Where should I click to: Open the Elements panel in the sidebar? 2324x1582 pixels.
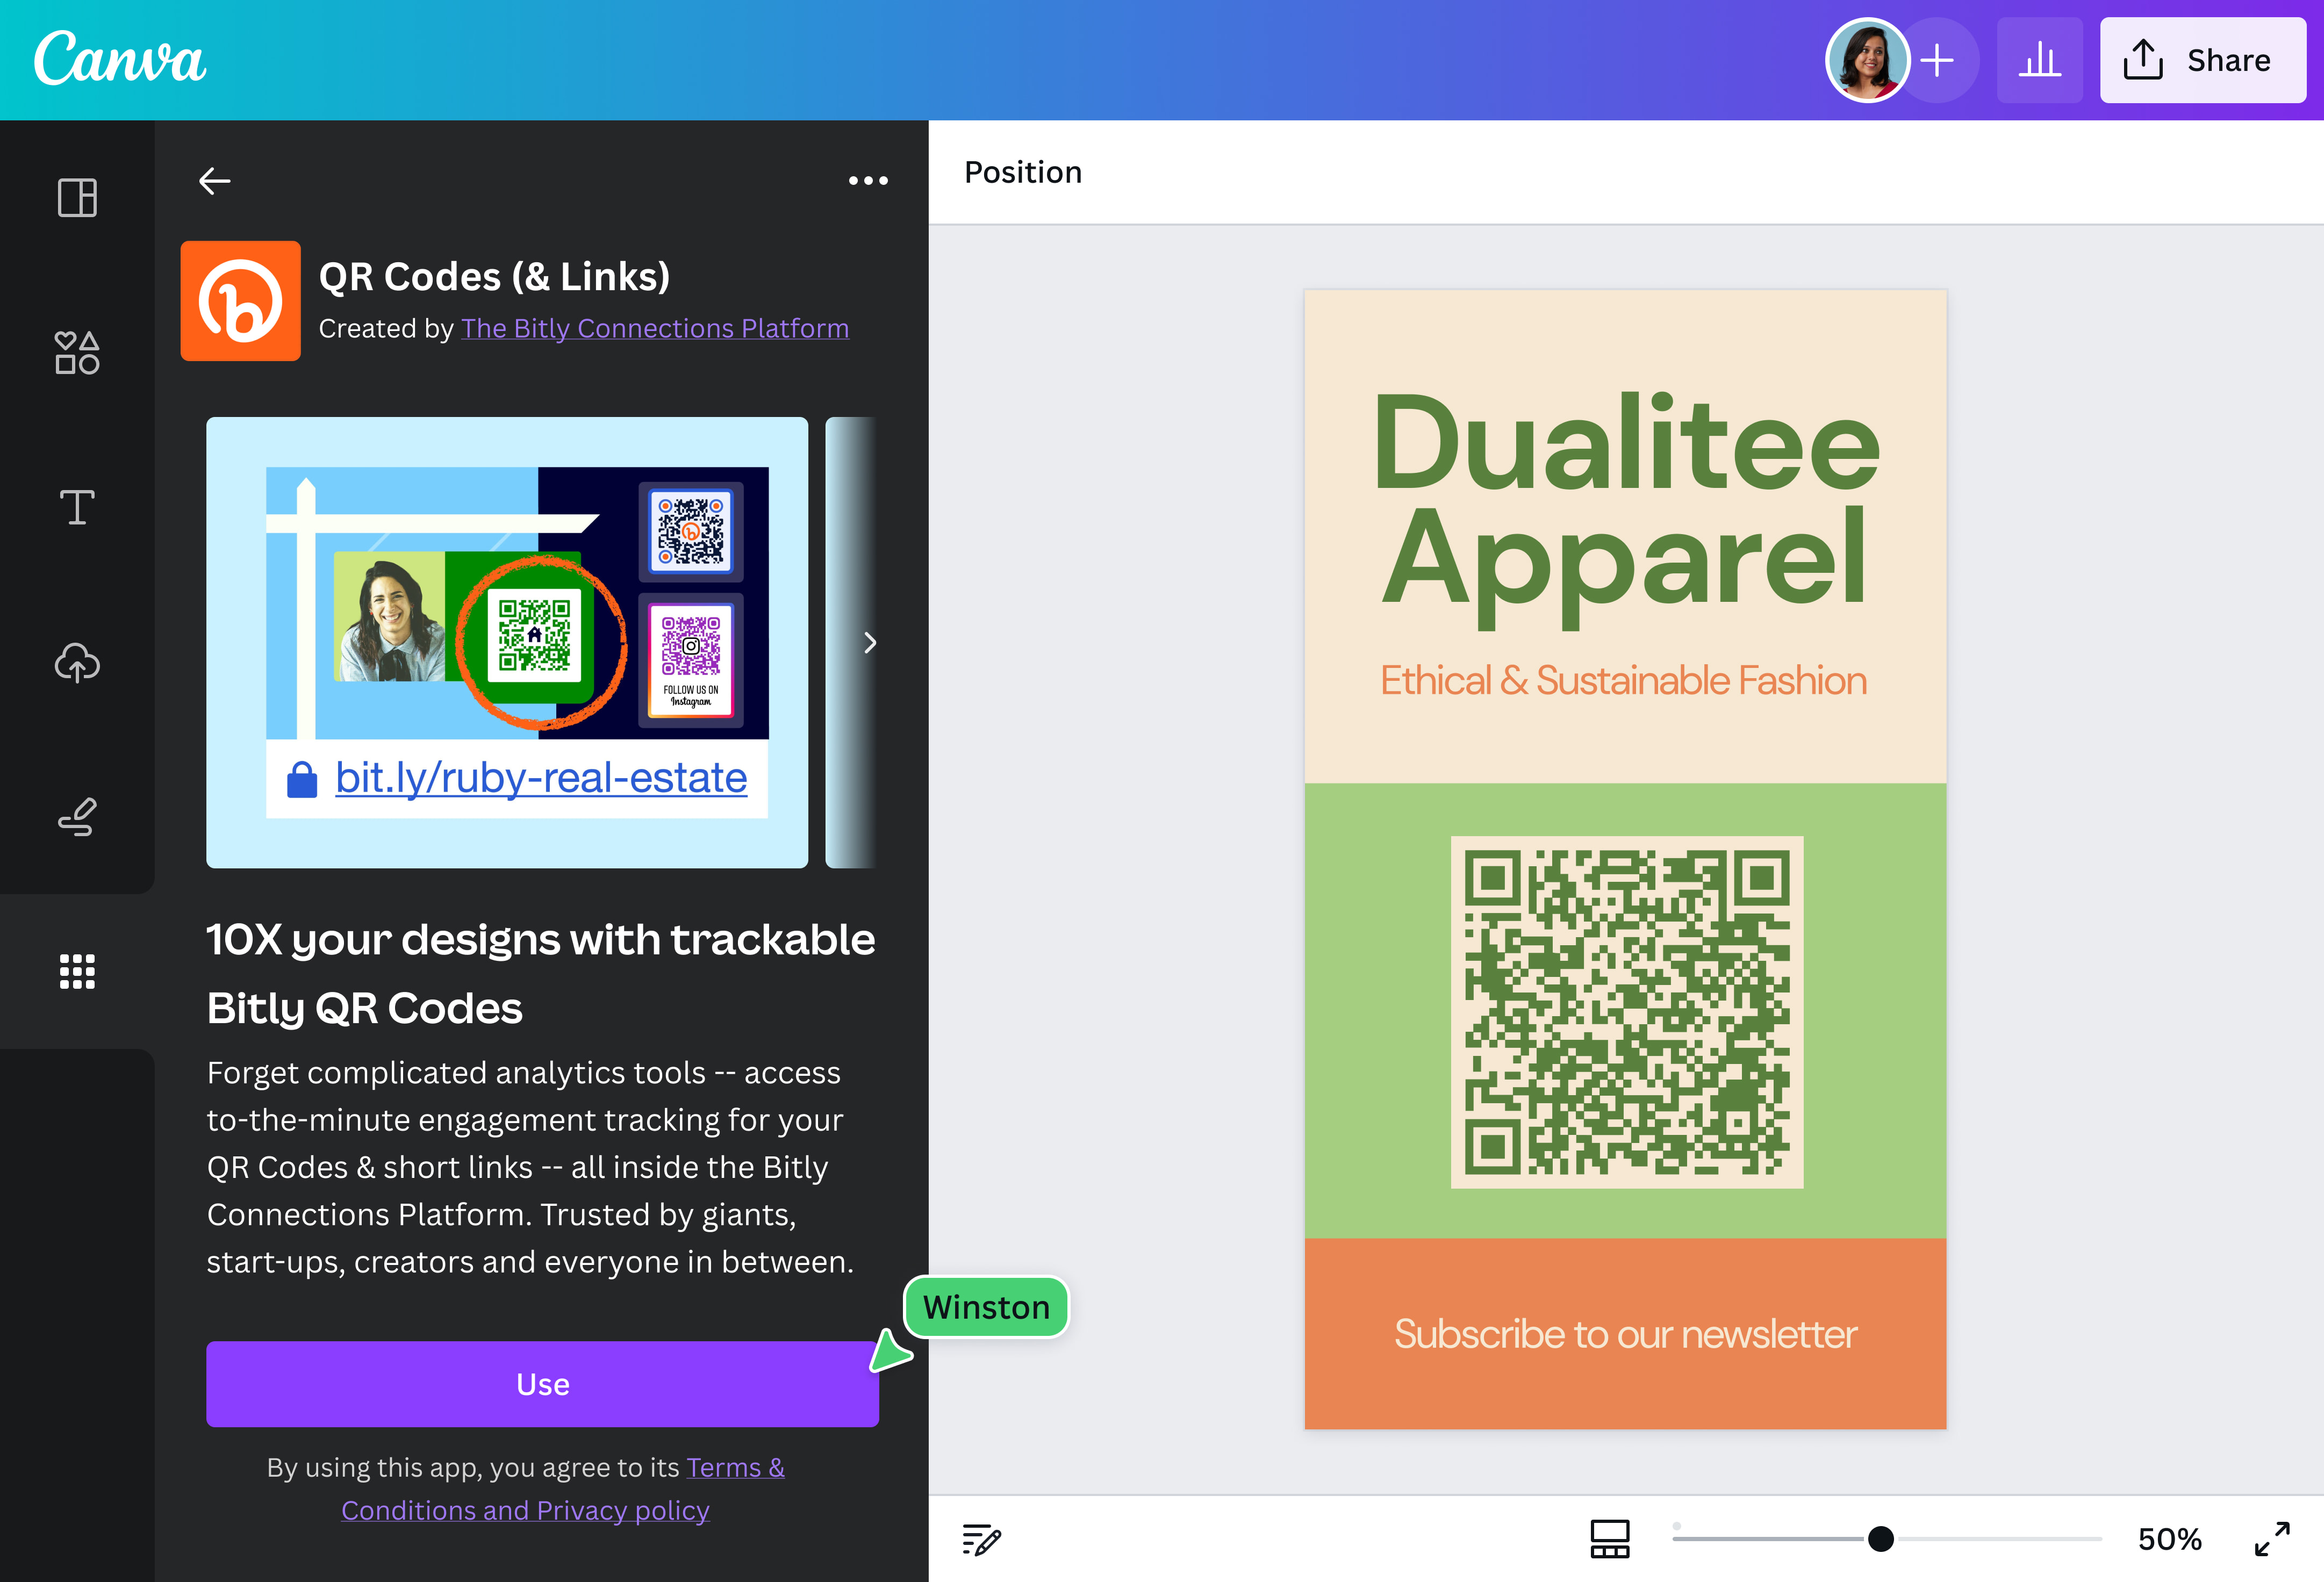[77, 353]
